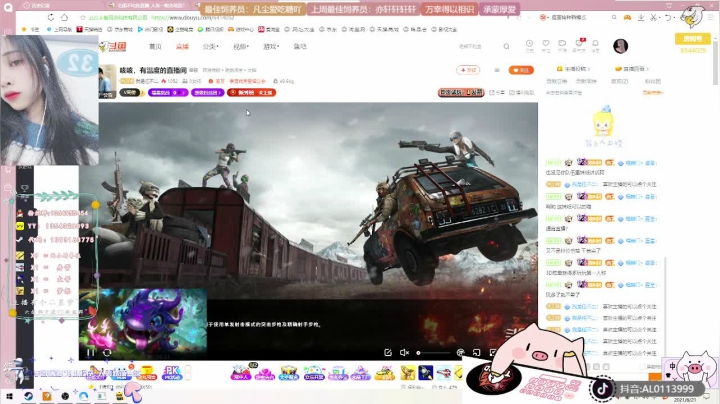720x404 pixels.
Task: Toggle danmaku display icon in player
Action: pos(460,353)
